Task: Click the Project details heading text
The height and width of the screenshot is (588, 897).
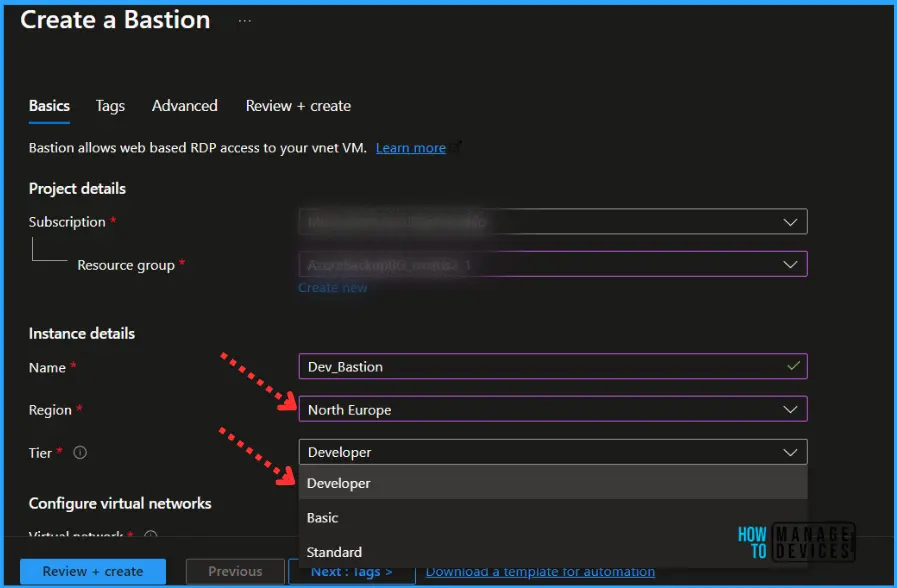Action: tap(77, 189)
